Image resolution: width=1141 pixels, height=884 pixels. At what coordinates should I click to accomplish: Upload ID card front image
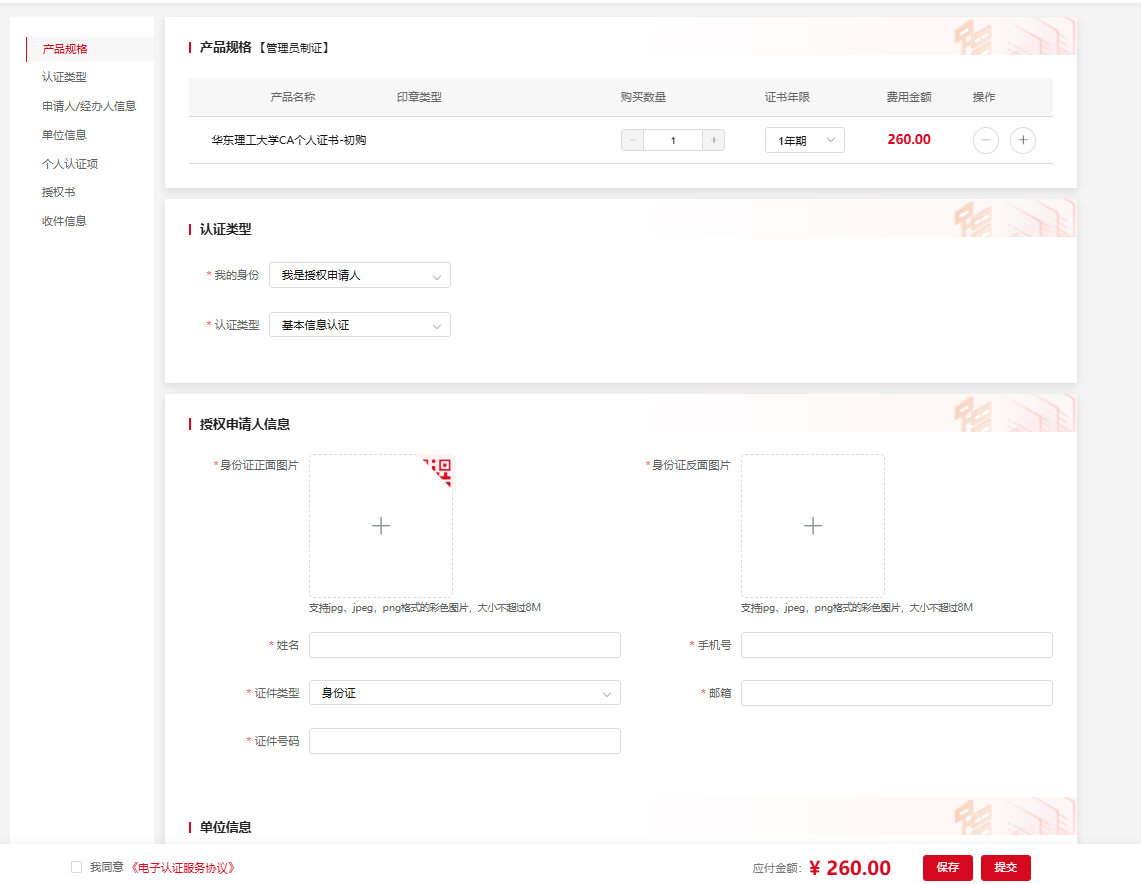[x=381, y=526]
